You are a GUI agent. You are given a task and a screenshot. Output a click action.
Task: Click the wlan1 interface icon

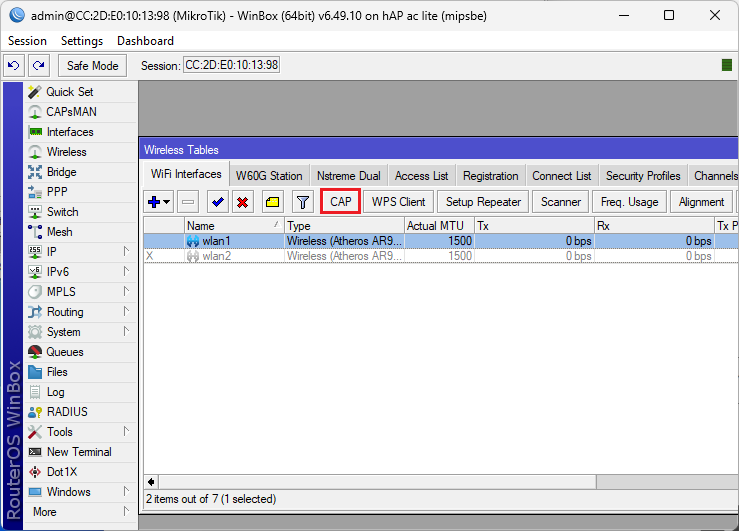tap(193, 241)
